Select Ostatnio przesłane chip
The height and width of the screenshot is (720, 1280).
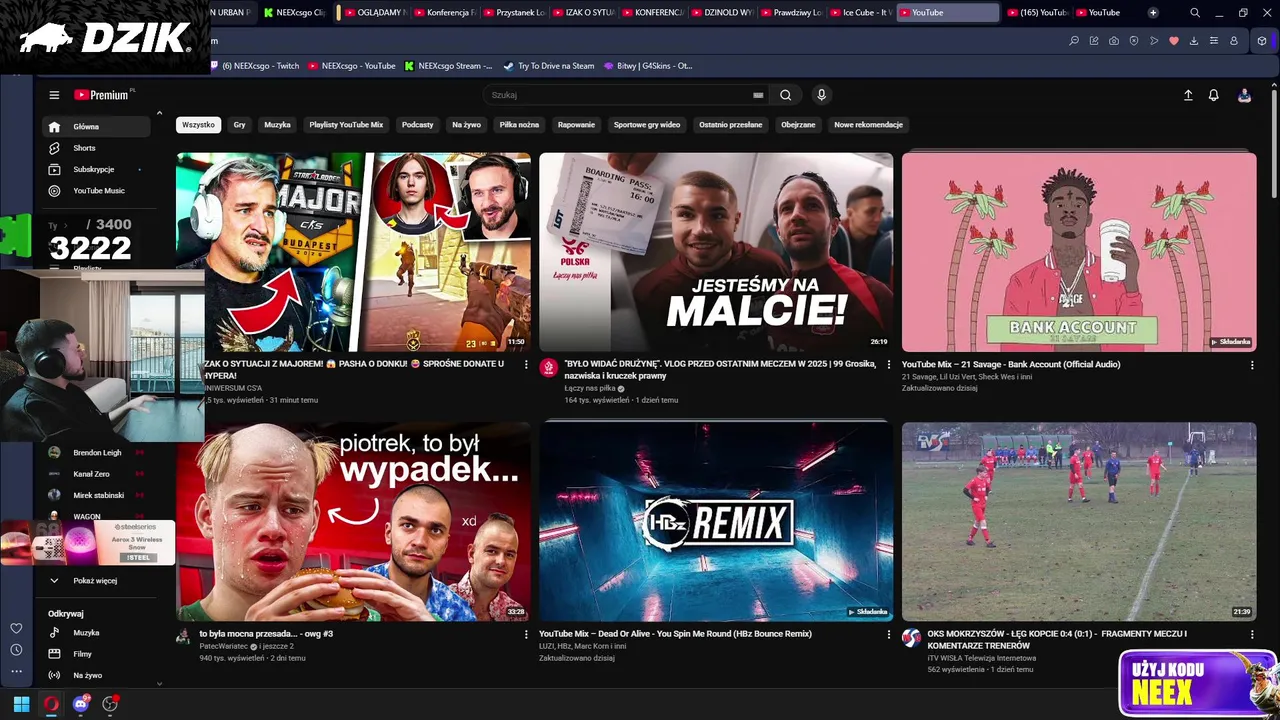[730, 125]
